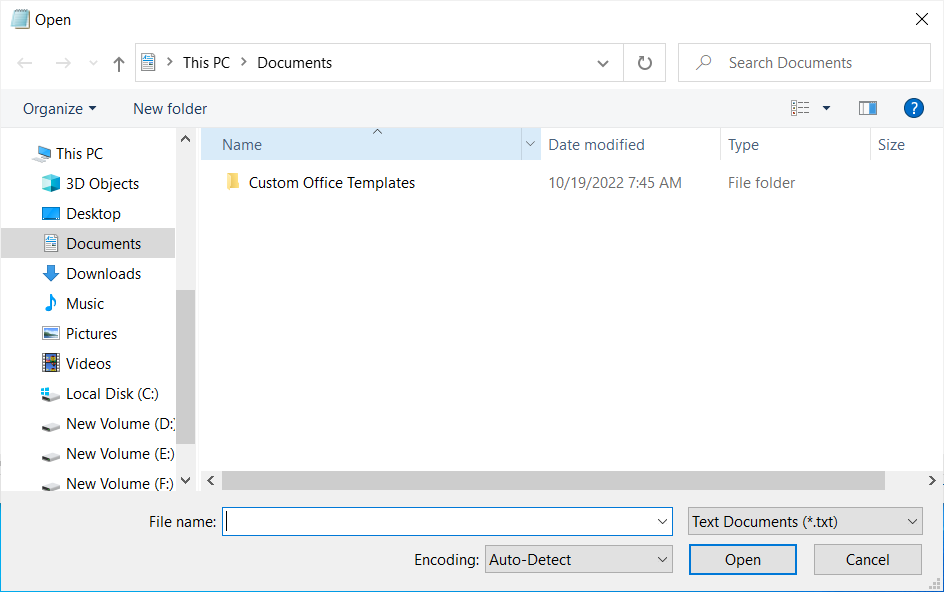Open view options dropdown arrow
944x592 pixels.
(826, 108)
